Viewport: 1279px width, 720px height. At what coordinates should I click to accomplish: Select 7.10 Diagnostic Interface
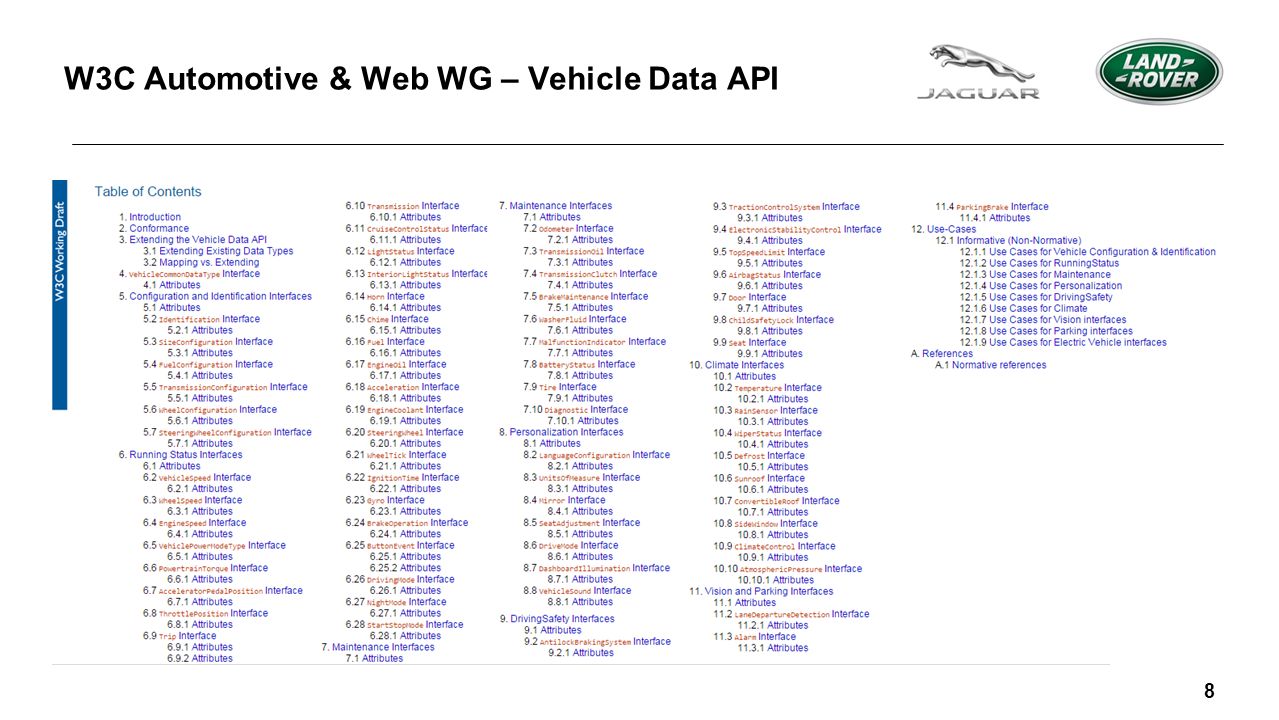[x=575, y=410]
